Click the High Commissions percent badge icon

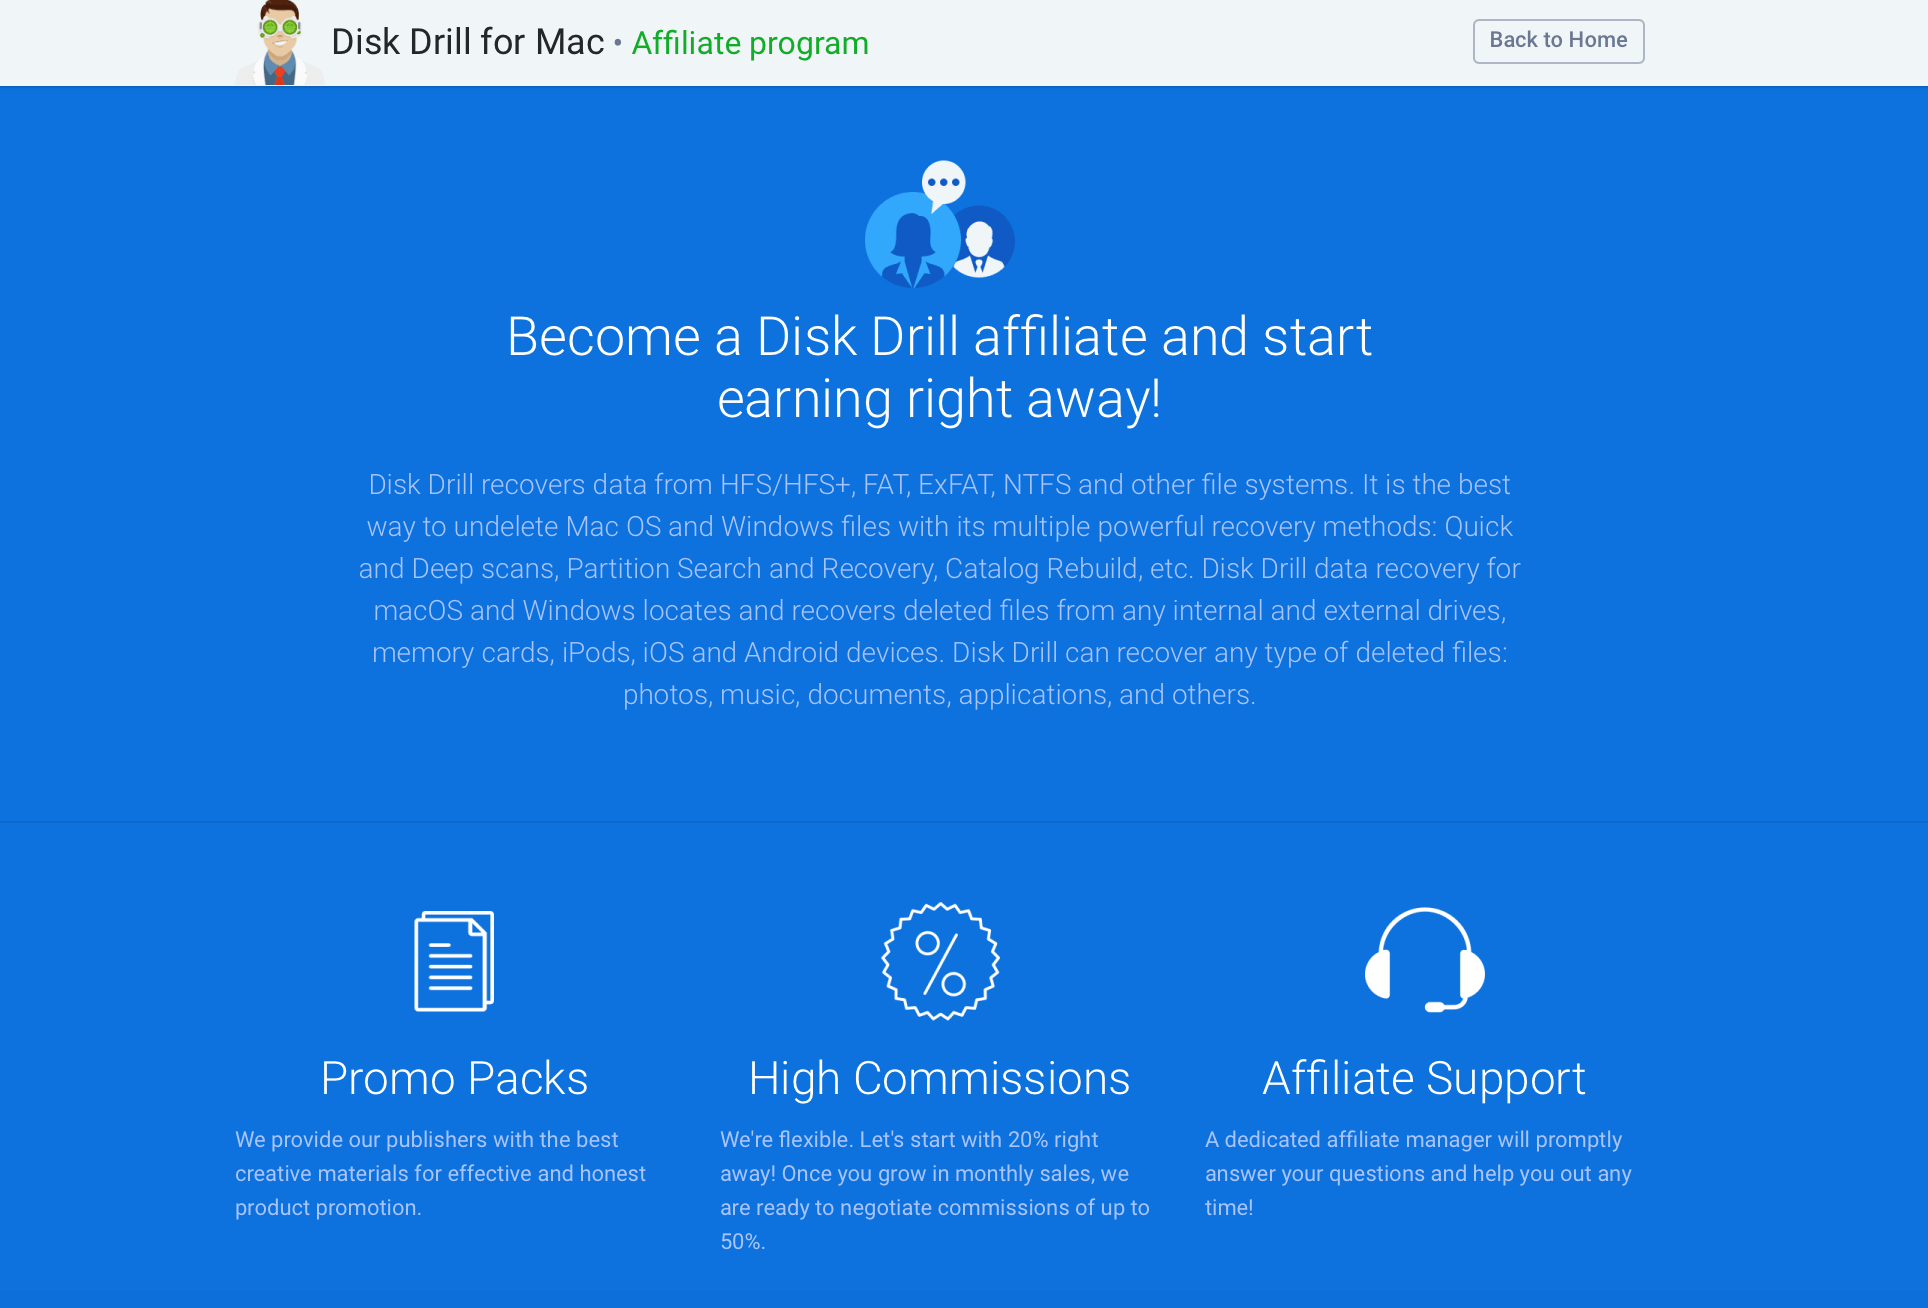[x=940, y=961]
